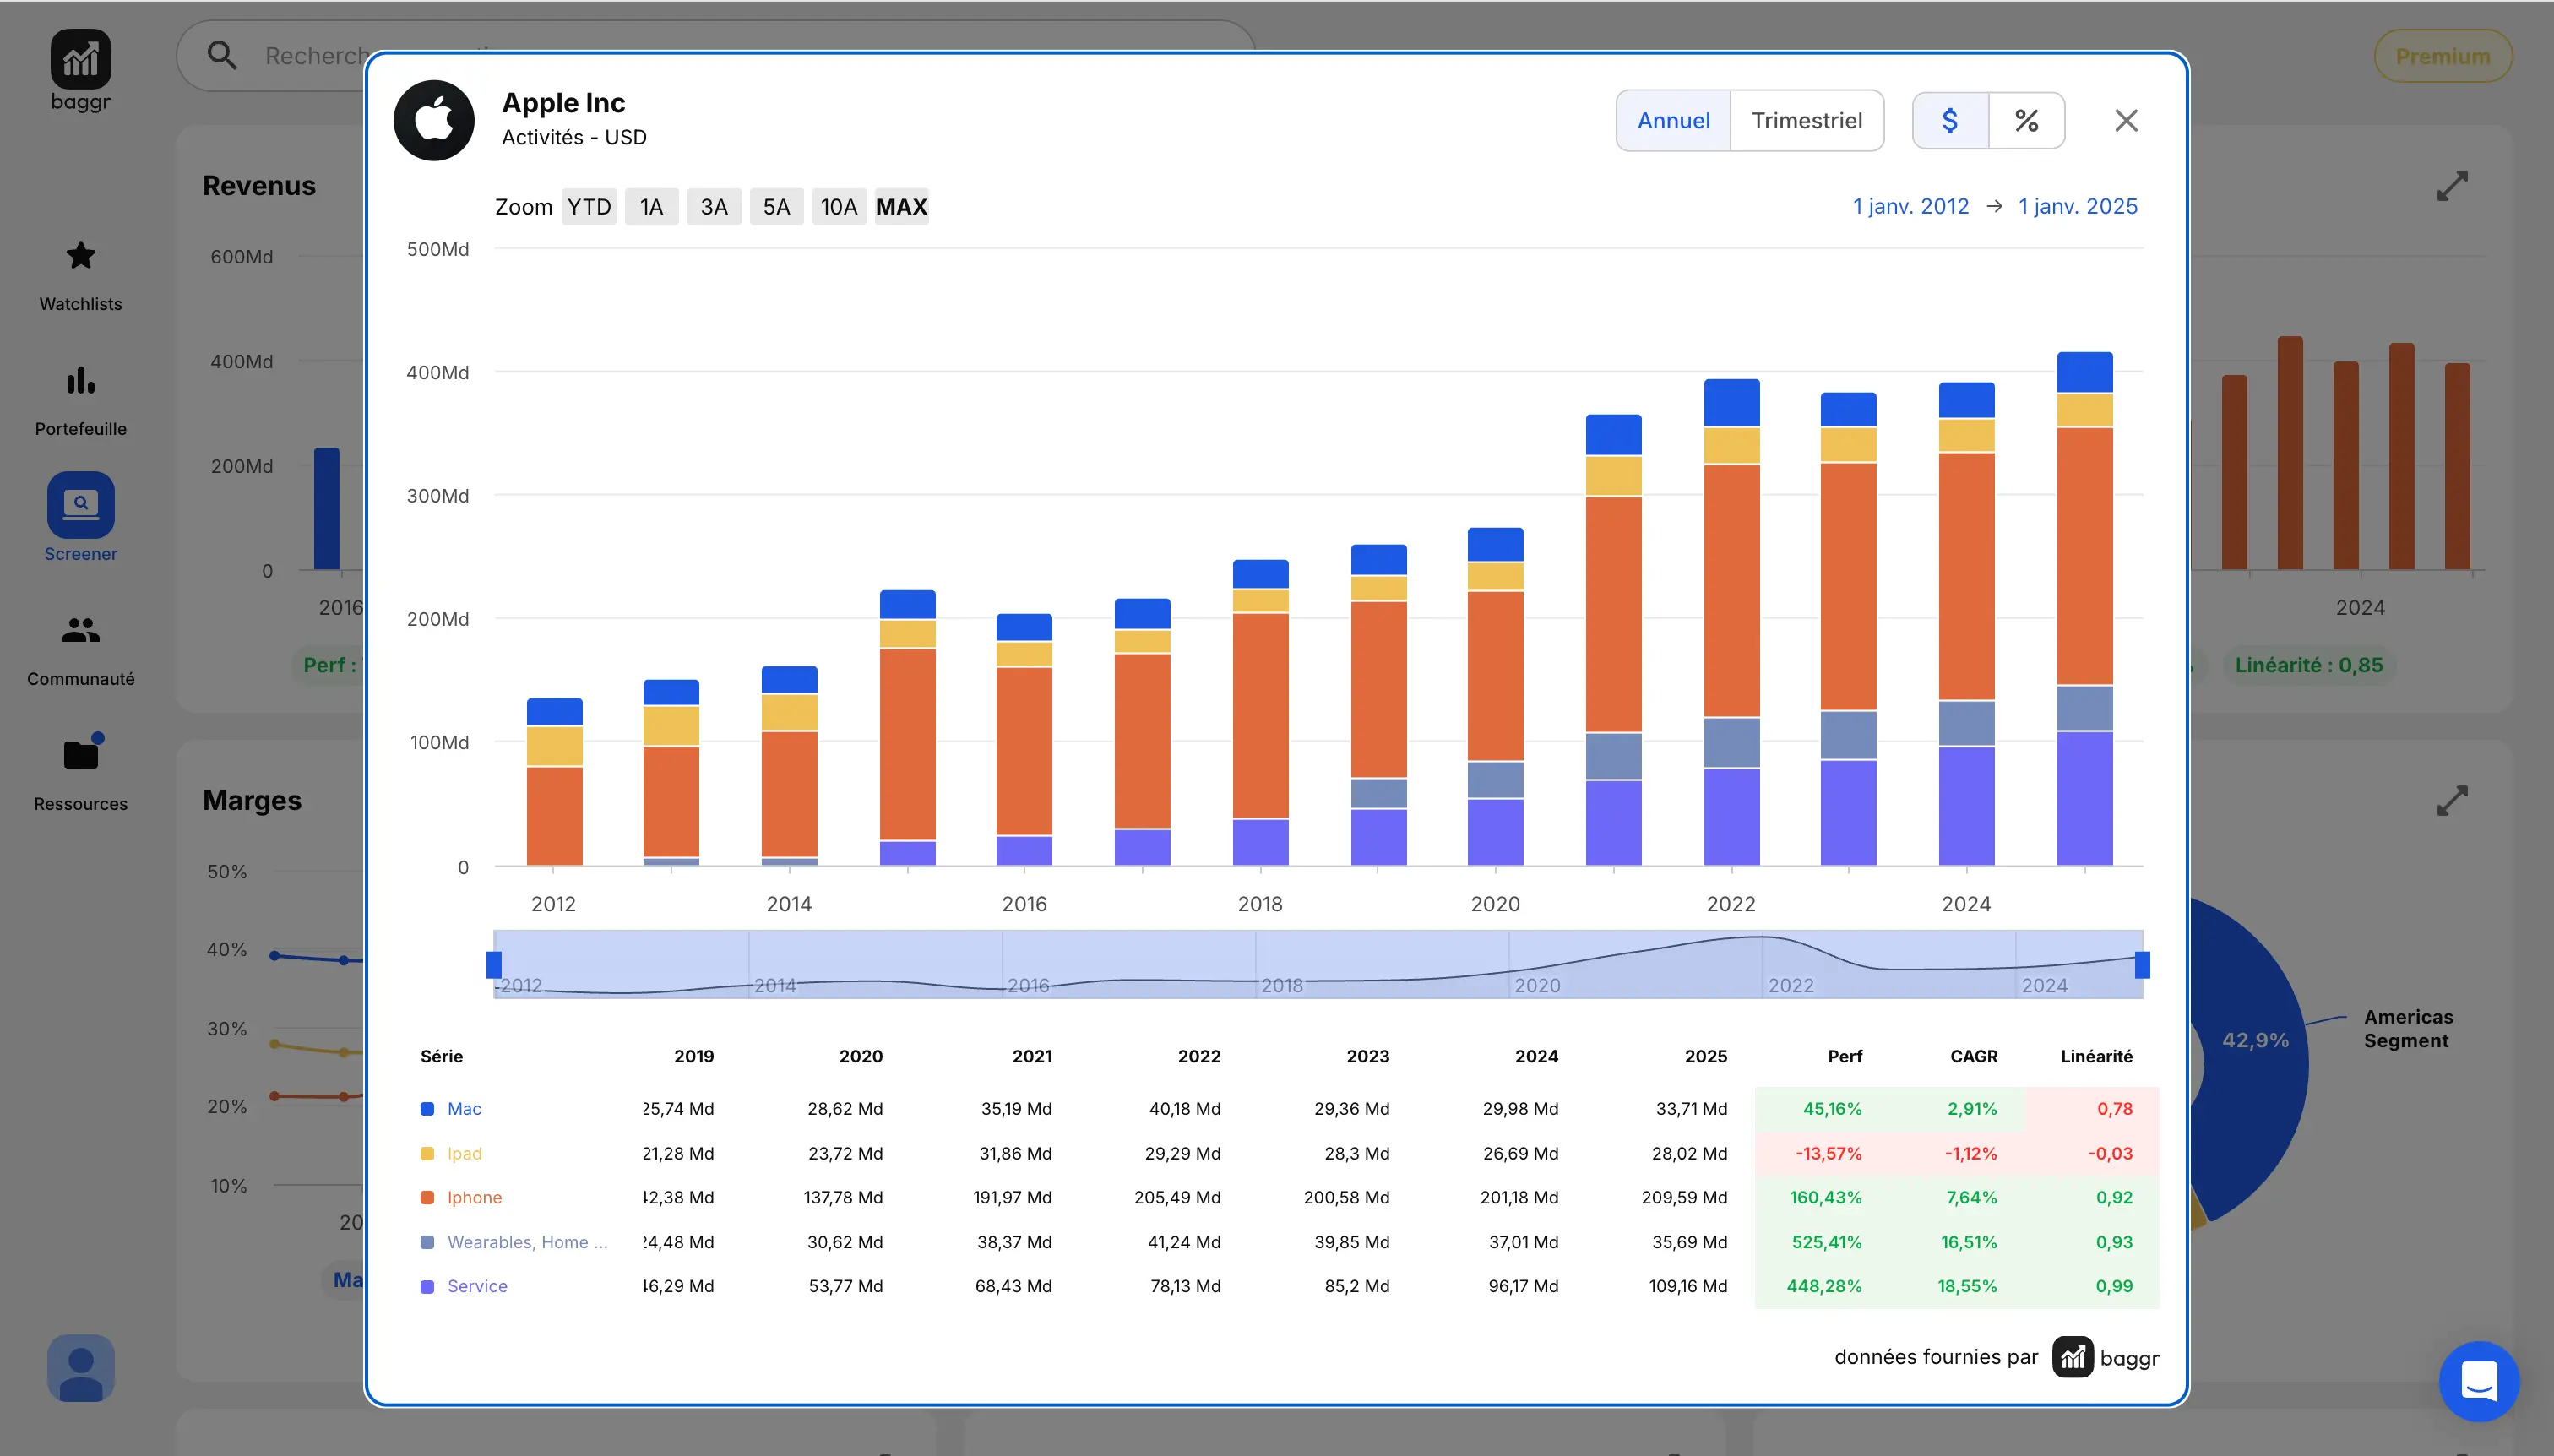Open the Ressources folder icon
This screenshot has width=2554, height=1456.
(x=80, y=755)
